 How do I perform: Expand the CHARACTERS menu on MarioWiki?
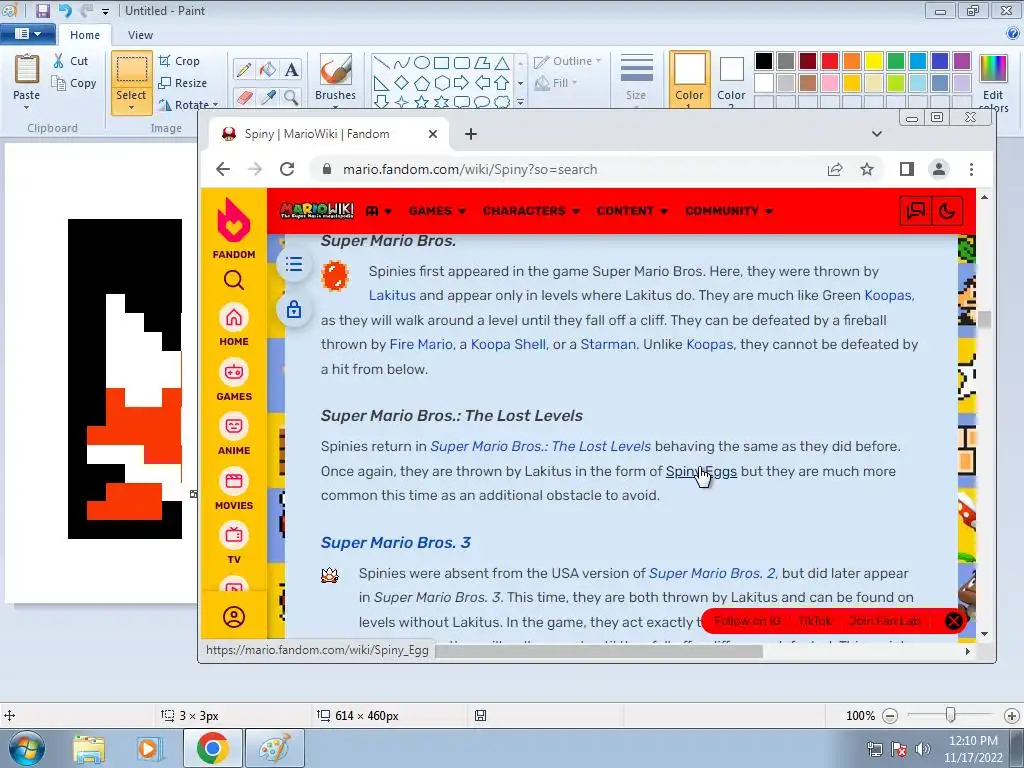click(531, 211)
